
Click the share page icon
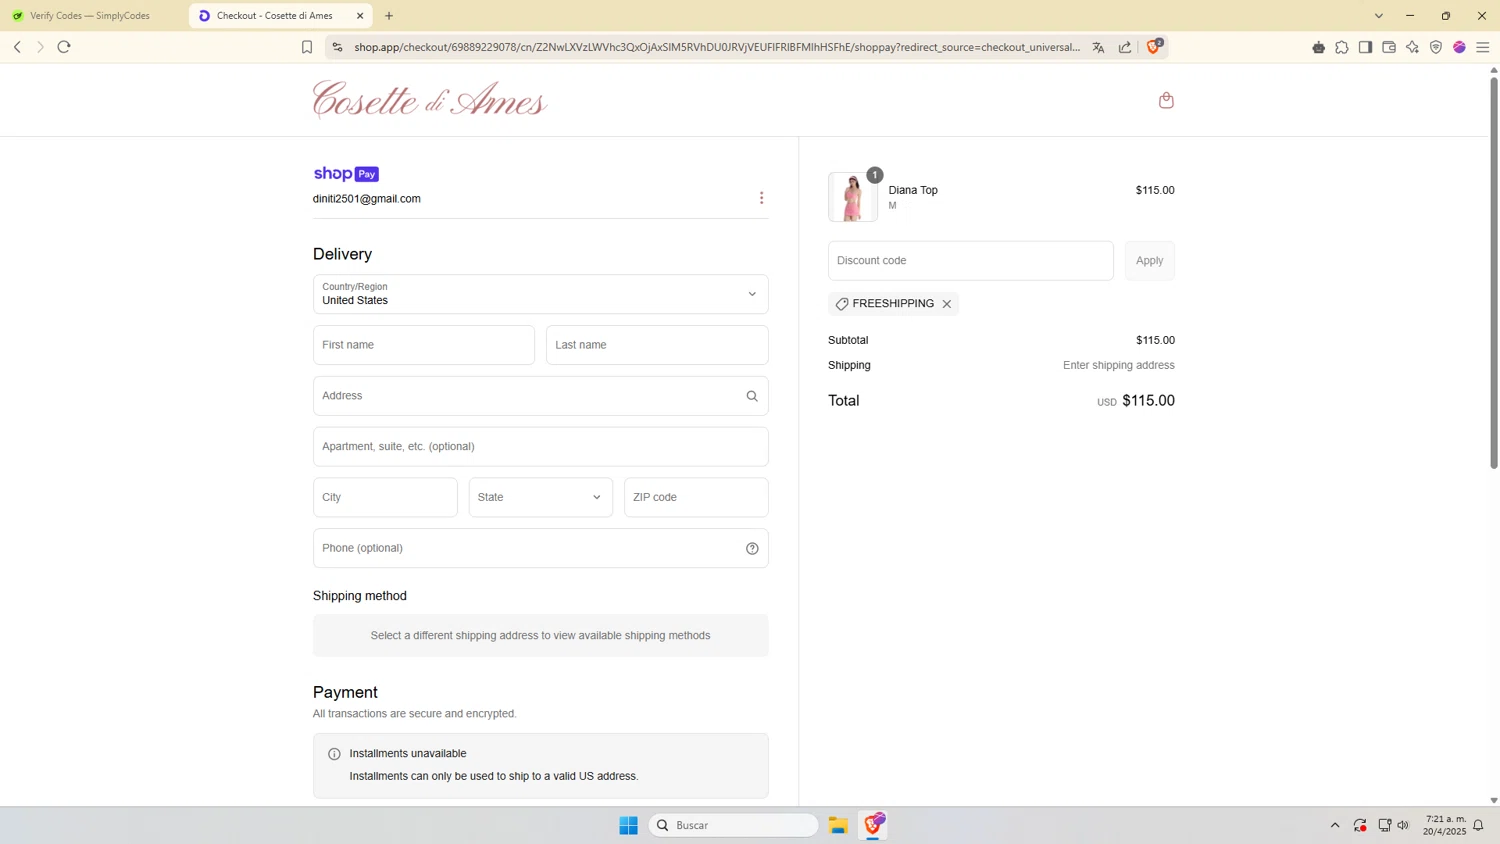click(x=1125, y=47)
